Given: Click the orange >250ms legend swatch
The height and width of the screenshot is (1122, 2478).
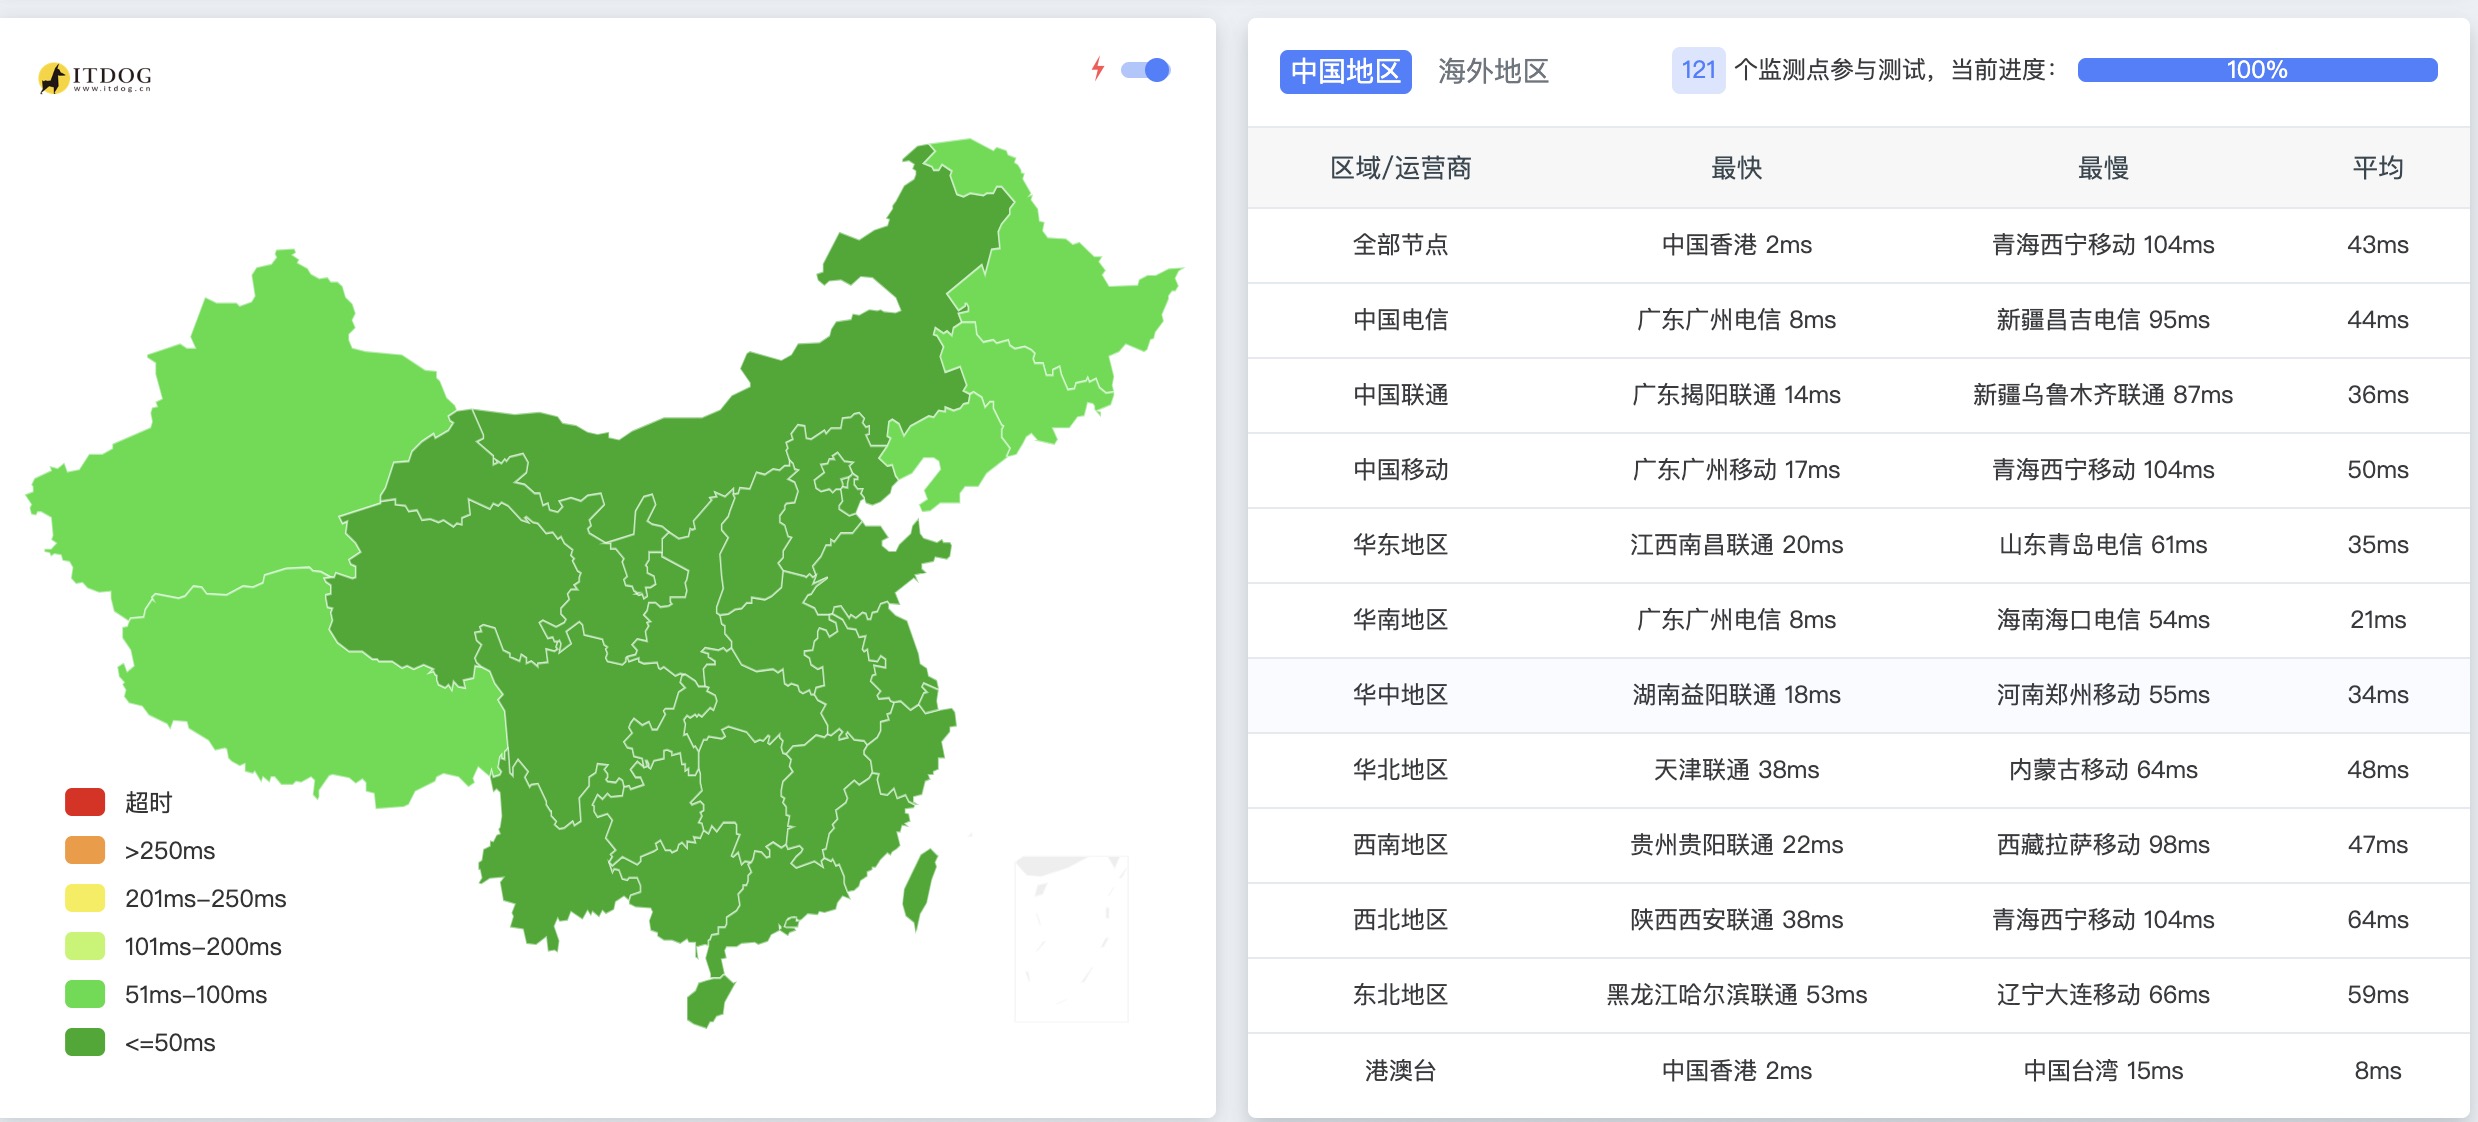Looking at the screenshot, I should [x=85, y=850].
